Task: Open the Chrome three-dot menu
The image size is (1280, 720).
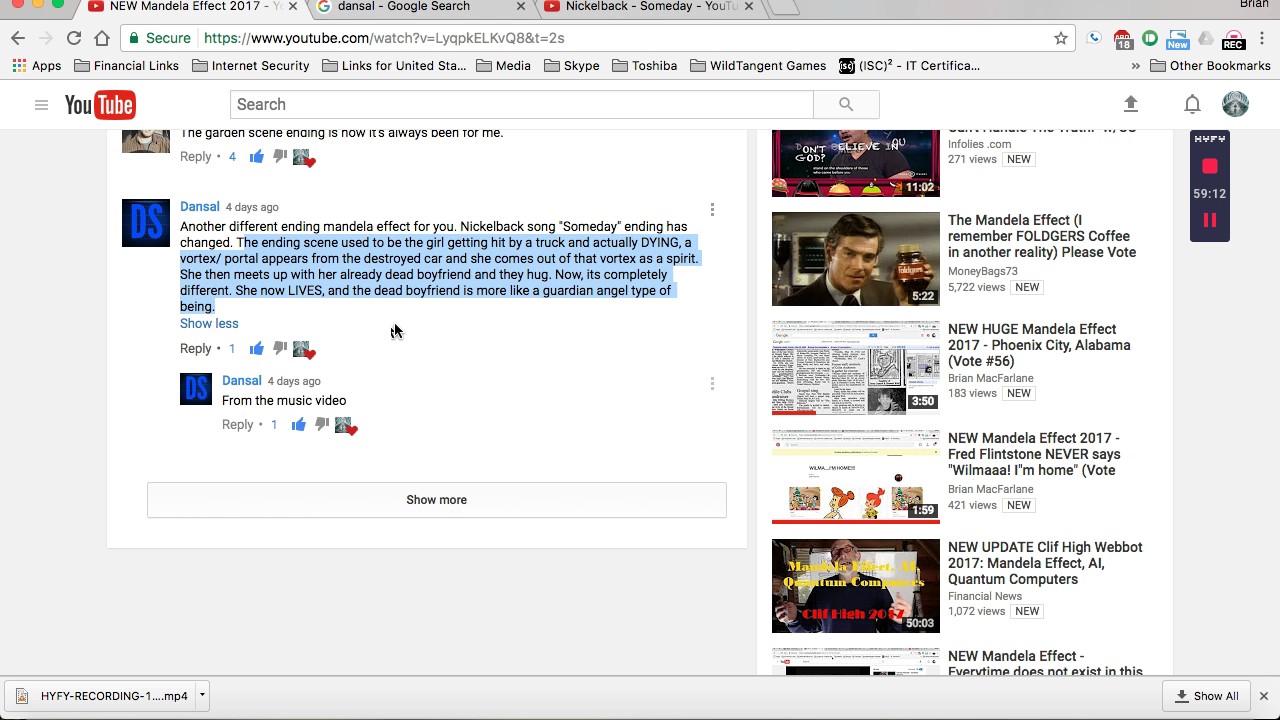Action: [1262, 38]
